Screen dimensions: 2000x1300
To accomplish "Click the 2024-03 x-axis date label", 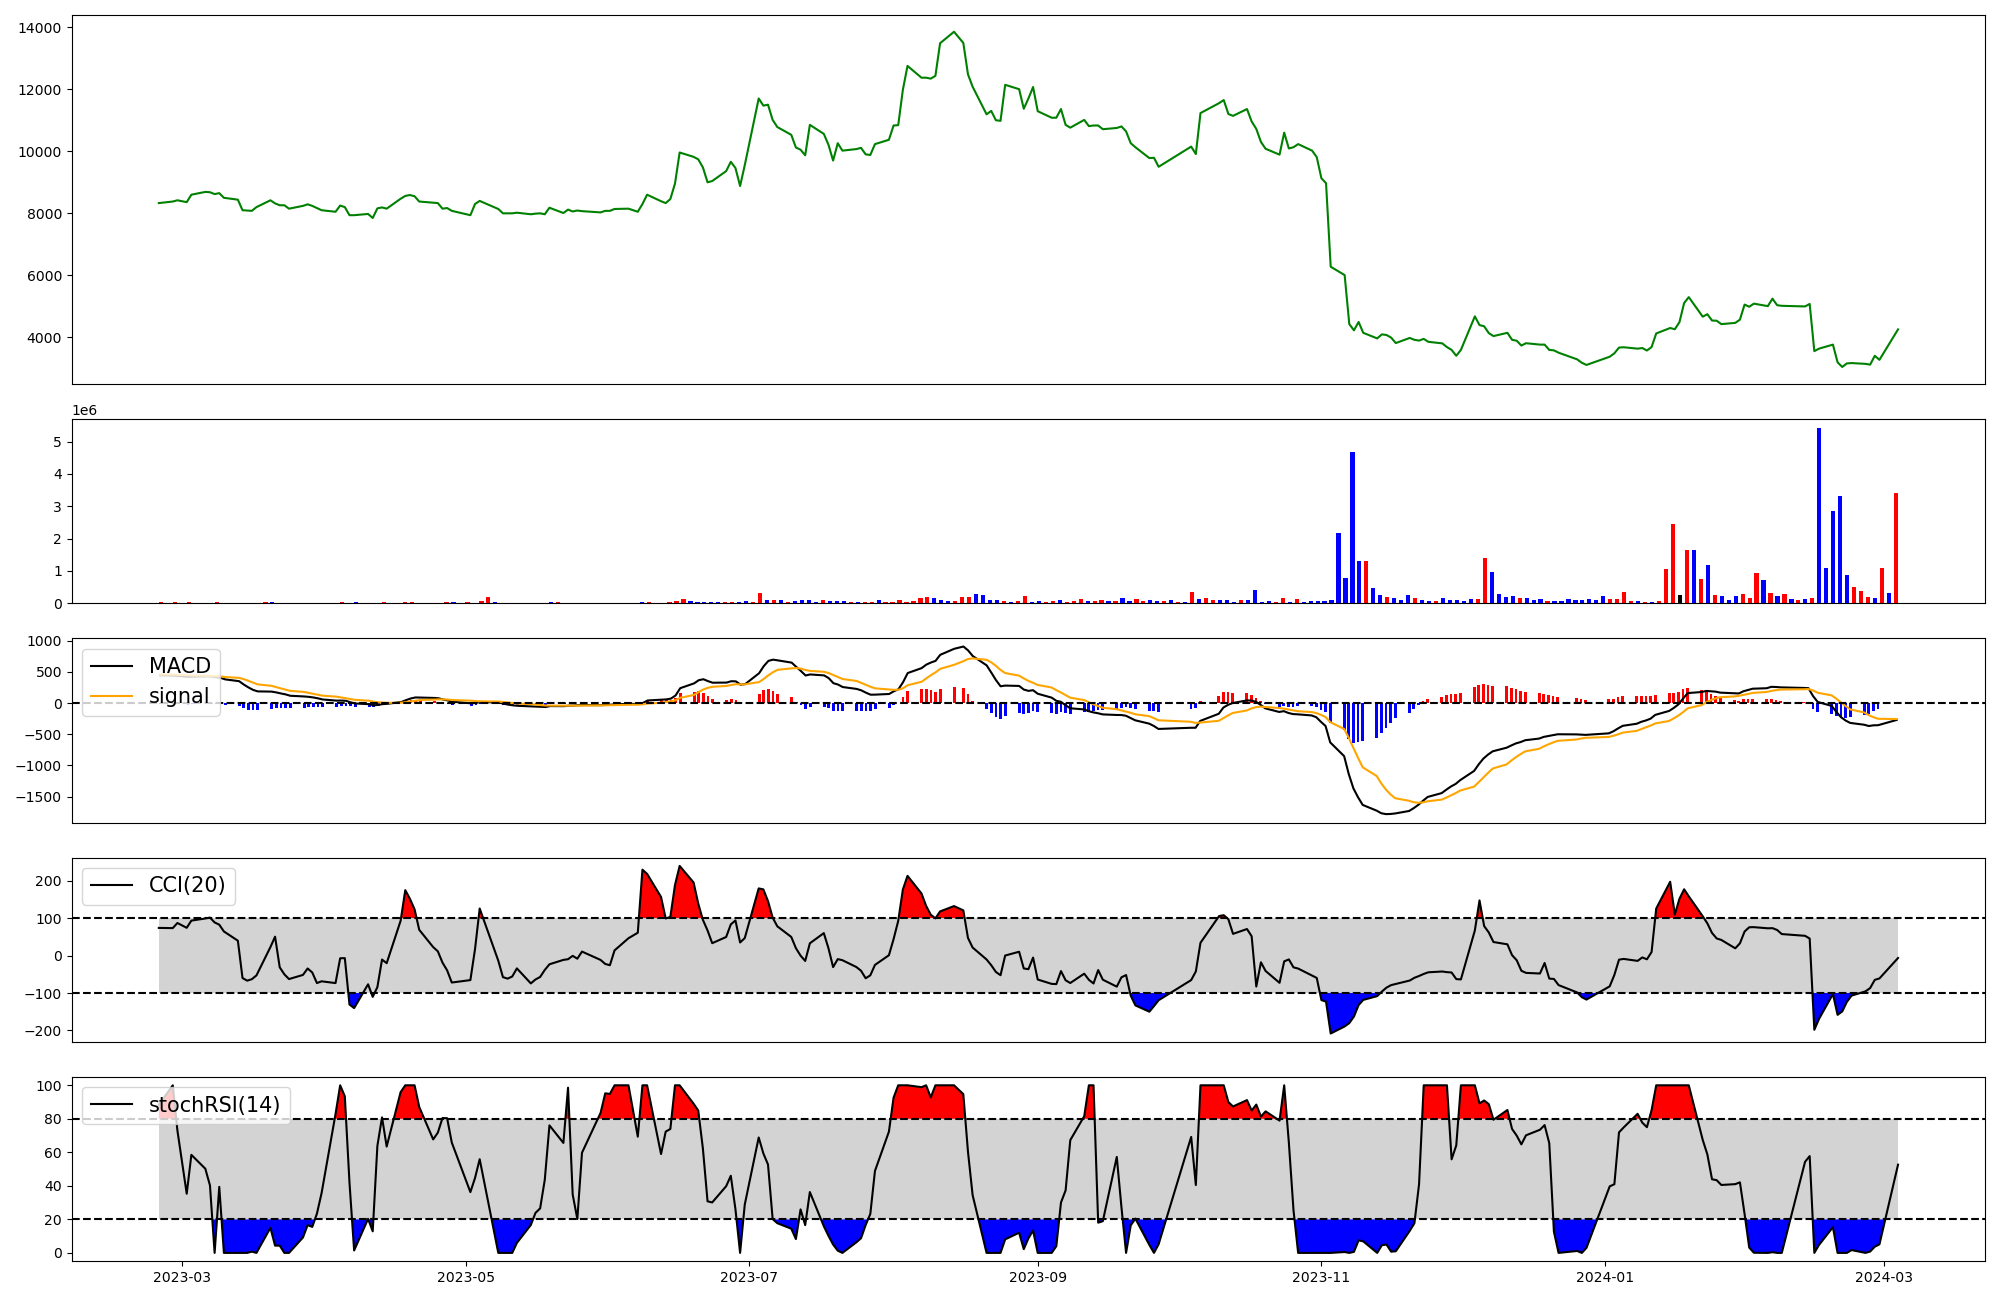I will 1884,1277.
